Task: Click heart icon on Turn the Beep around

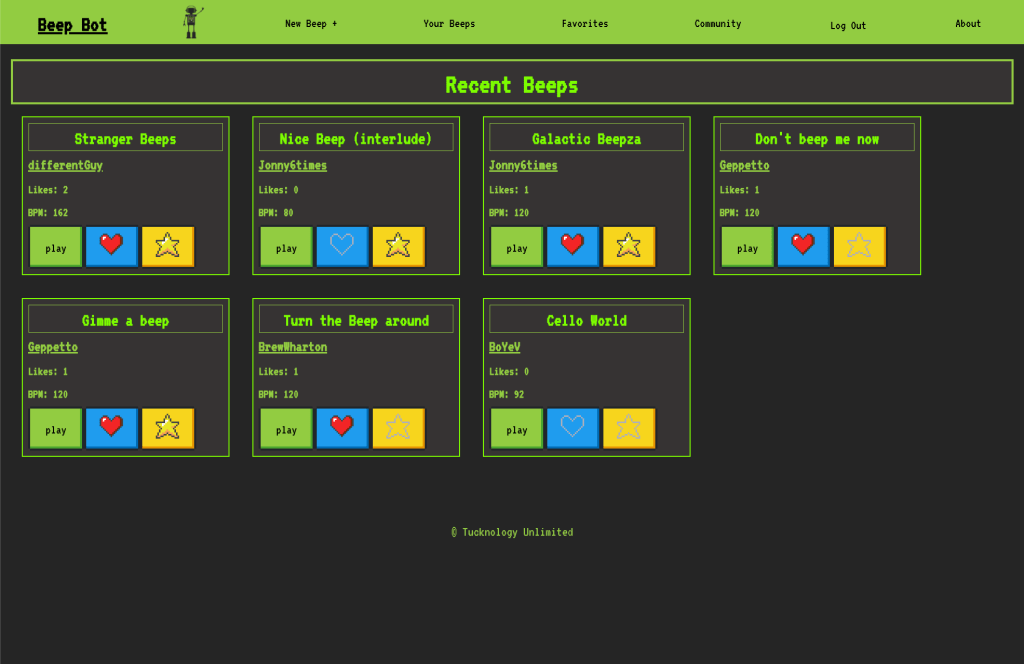Action: [342, 428]
